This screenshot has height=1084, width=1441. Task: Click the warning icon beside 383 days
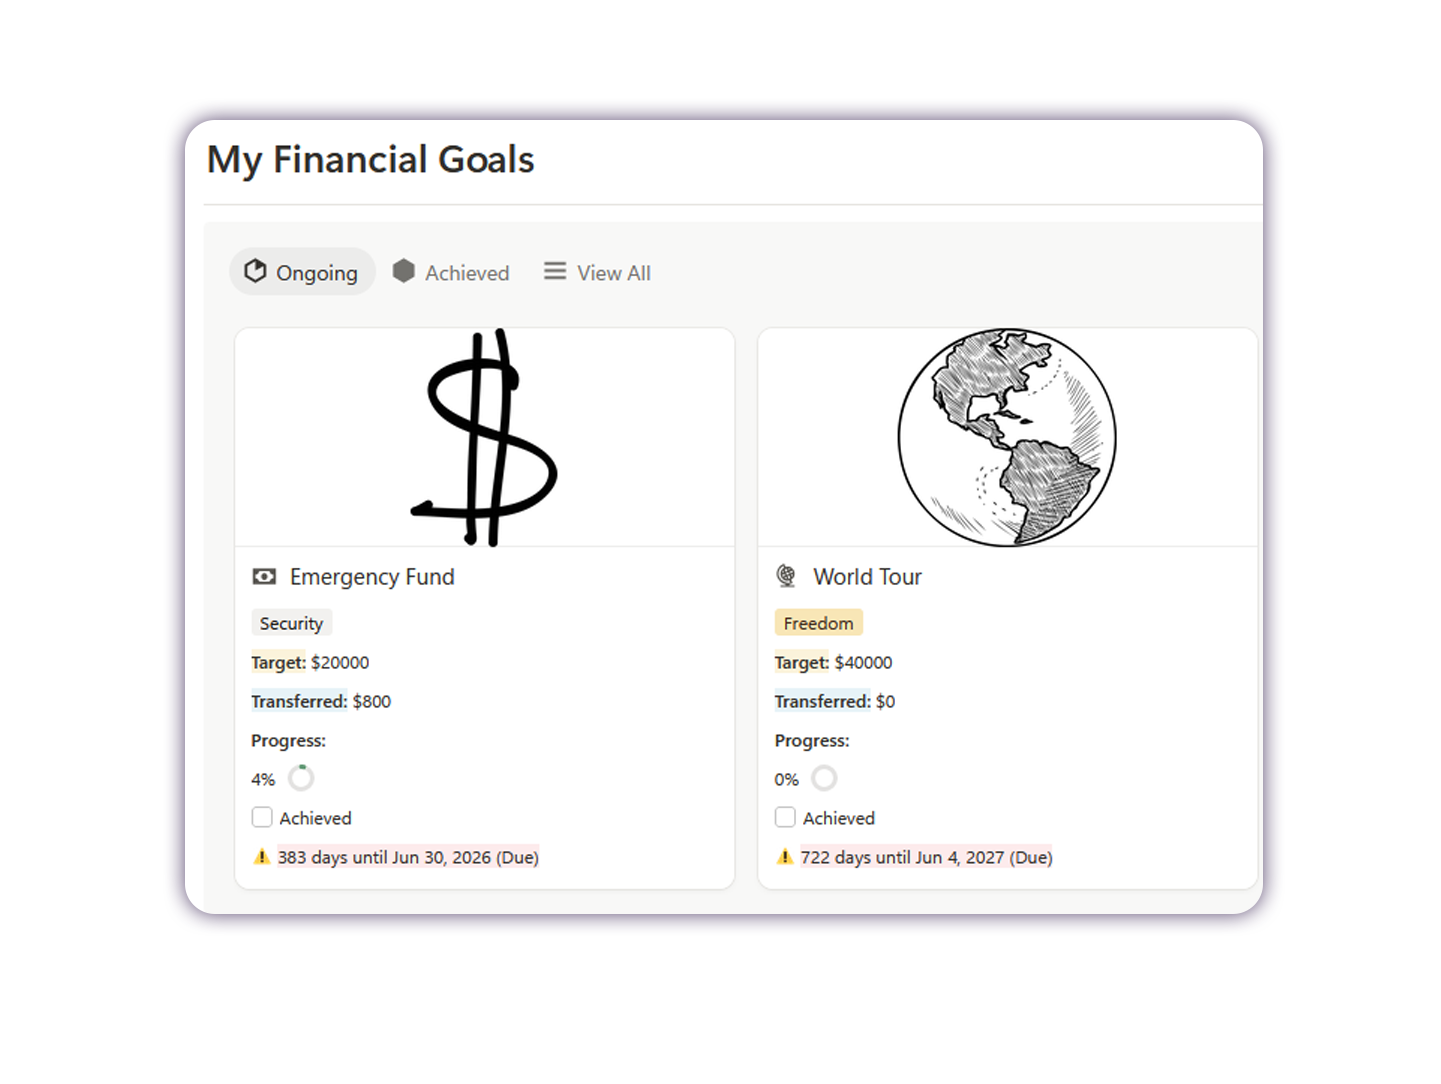pos(262,857)
